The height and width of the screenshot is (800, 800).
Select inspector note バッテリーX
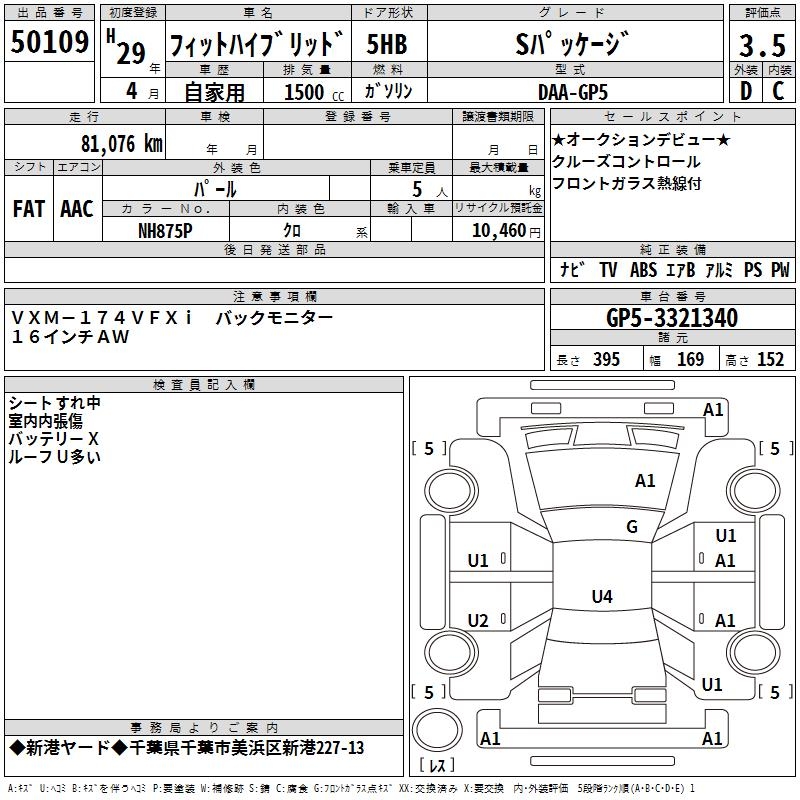[53, 439]
